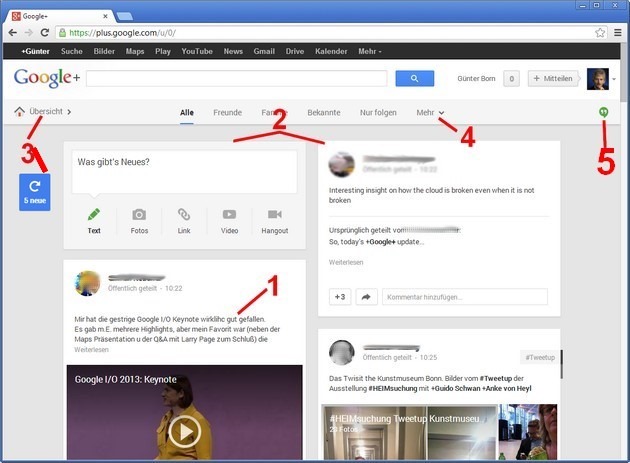Image resolution: width=630 pixels, height=463 pixels.
Task: Click the blue search magnifier button
Action: pyautogui.click(x=414, y=79)
